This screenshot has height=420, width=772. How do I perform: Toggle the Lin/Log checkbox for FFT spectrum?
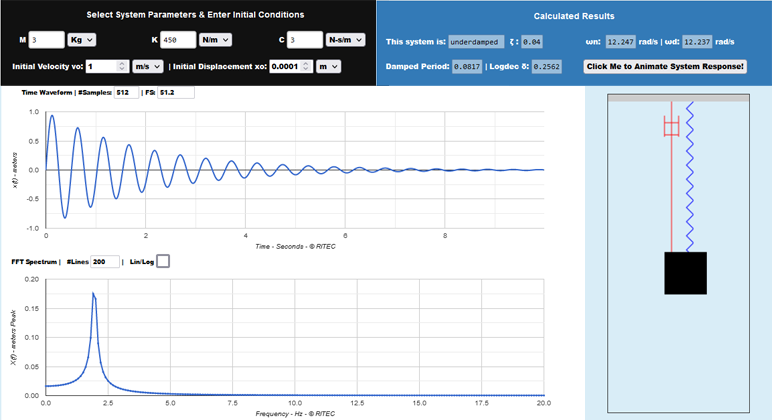tap(163, 261)
